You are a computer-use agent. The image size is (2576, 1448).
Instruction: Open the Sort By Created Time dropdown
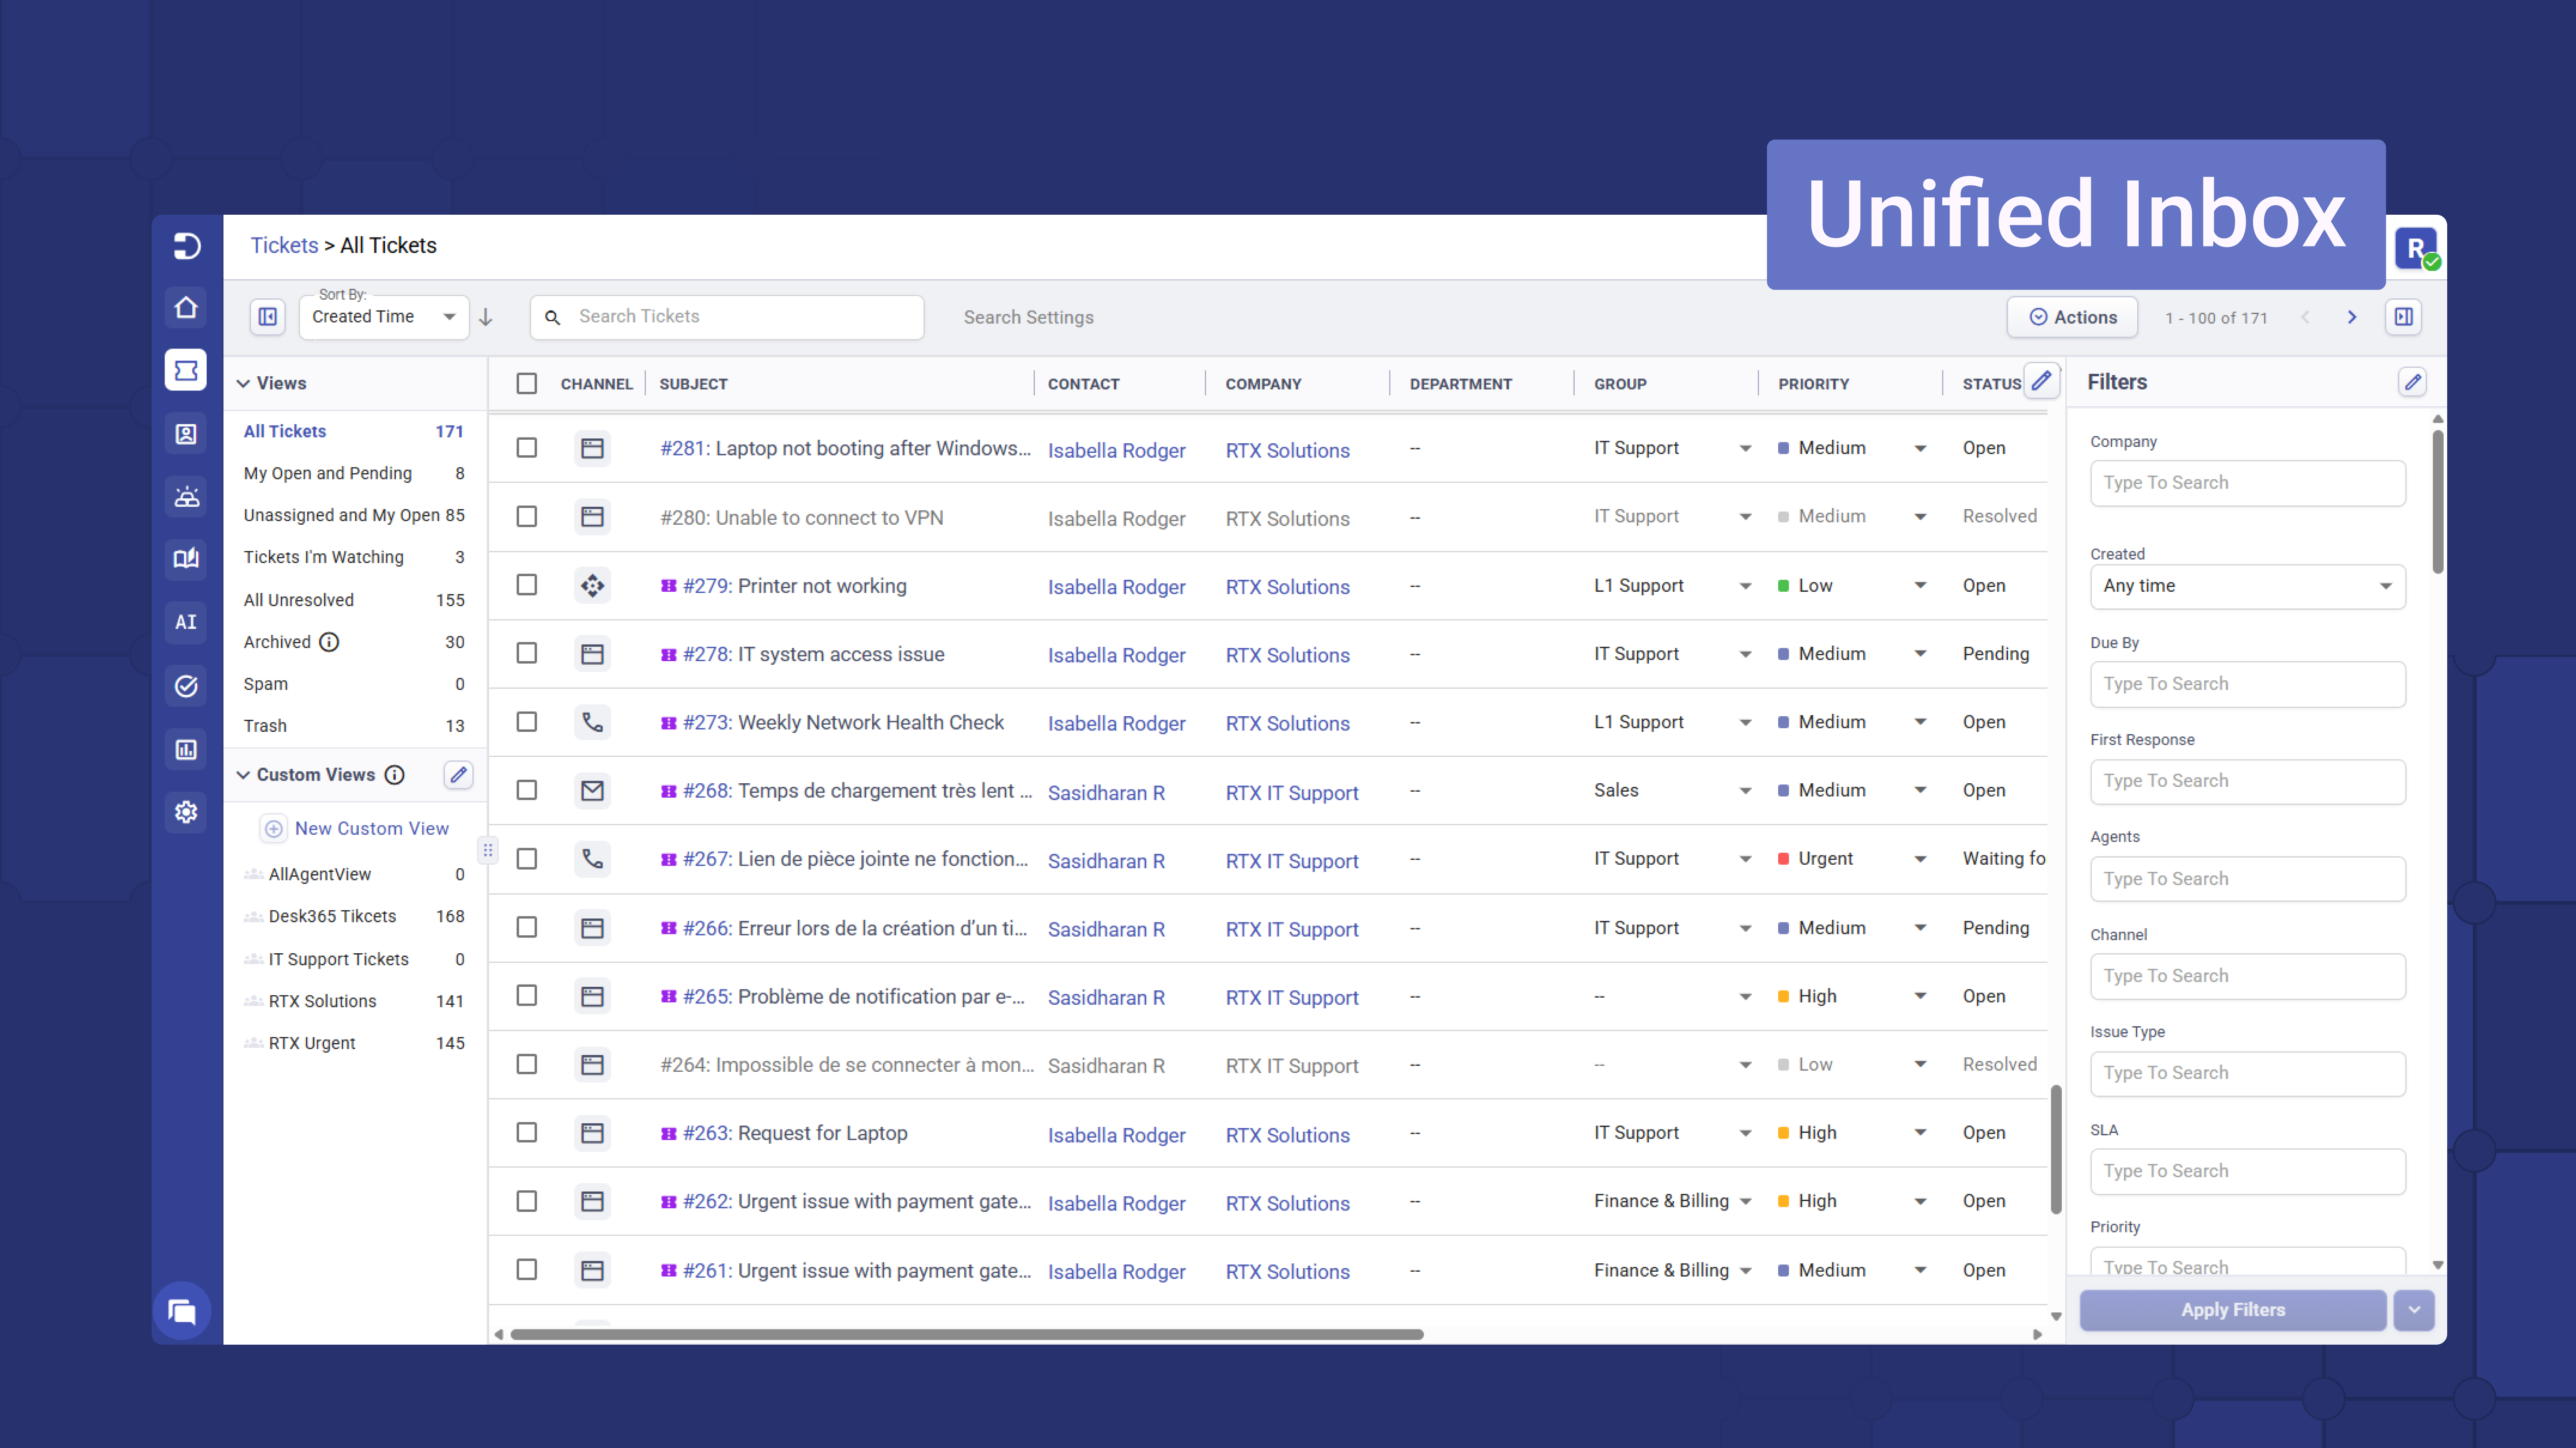[383, 317]
